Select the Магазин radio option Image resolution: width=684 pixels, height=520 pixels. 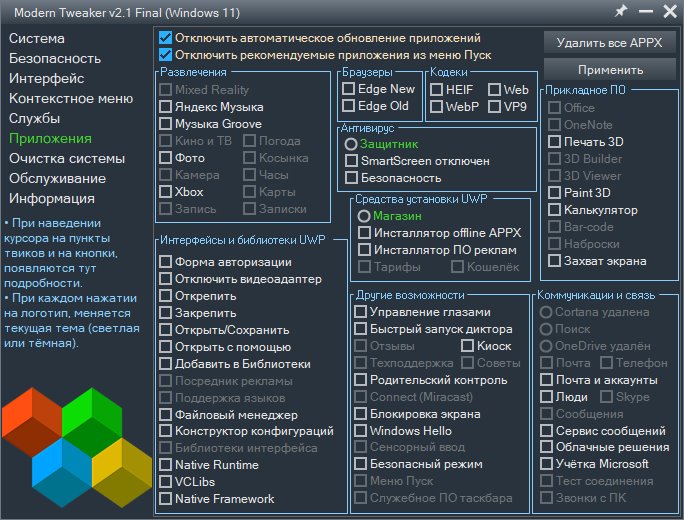point(364,216)
